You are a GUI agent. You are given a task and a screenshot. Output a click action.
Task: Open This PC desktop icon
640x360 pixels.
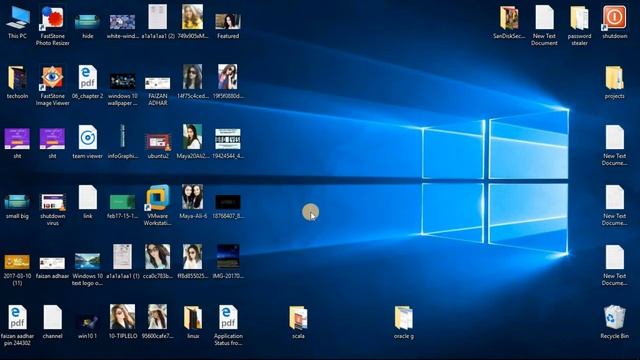[x=18, y=18]
